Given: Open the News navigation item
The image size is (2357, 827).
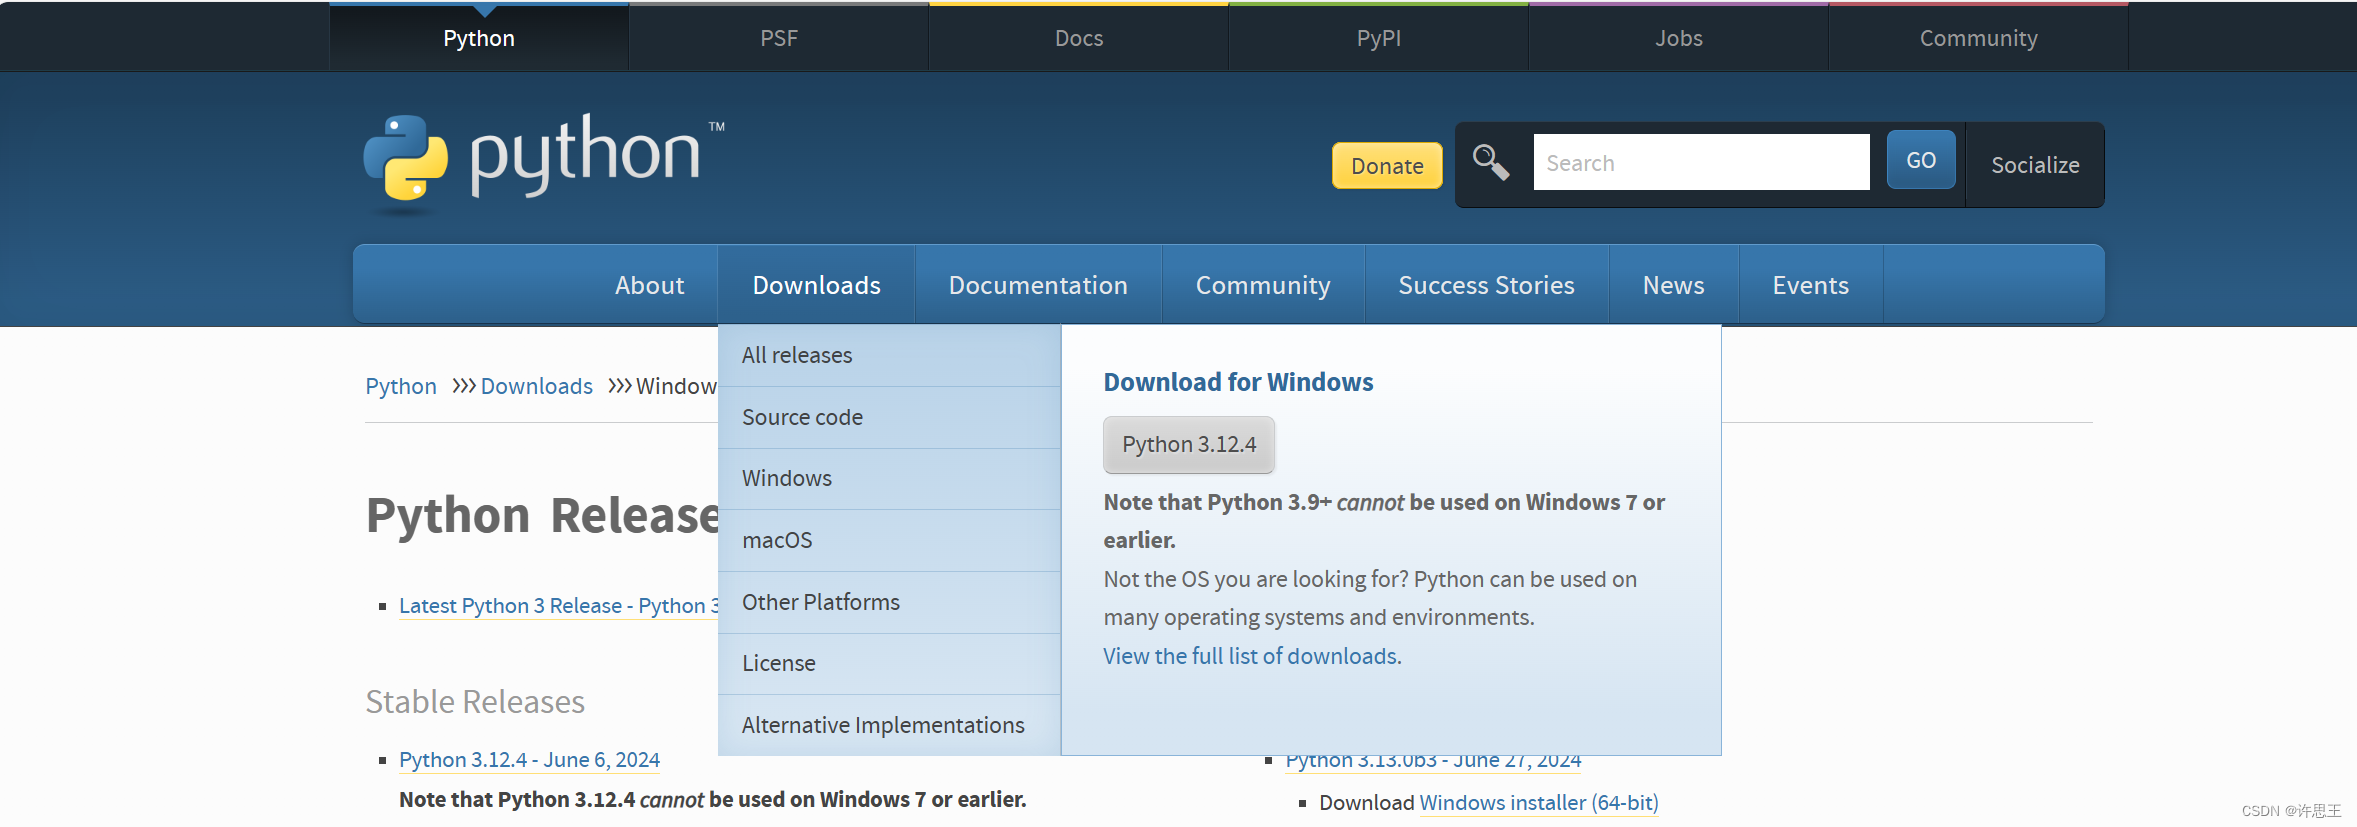Looking at the screenshot, I should click(1674, 285).
